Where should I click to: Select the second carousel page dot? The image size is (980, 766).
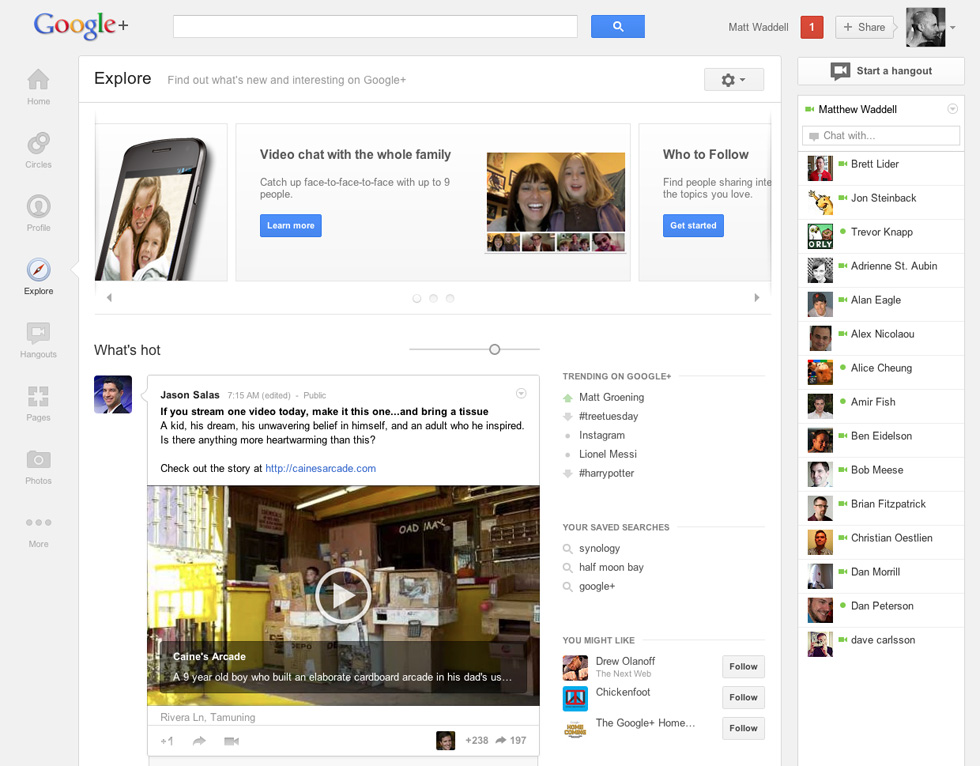coord(433,298)
